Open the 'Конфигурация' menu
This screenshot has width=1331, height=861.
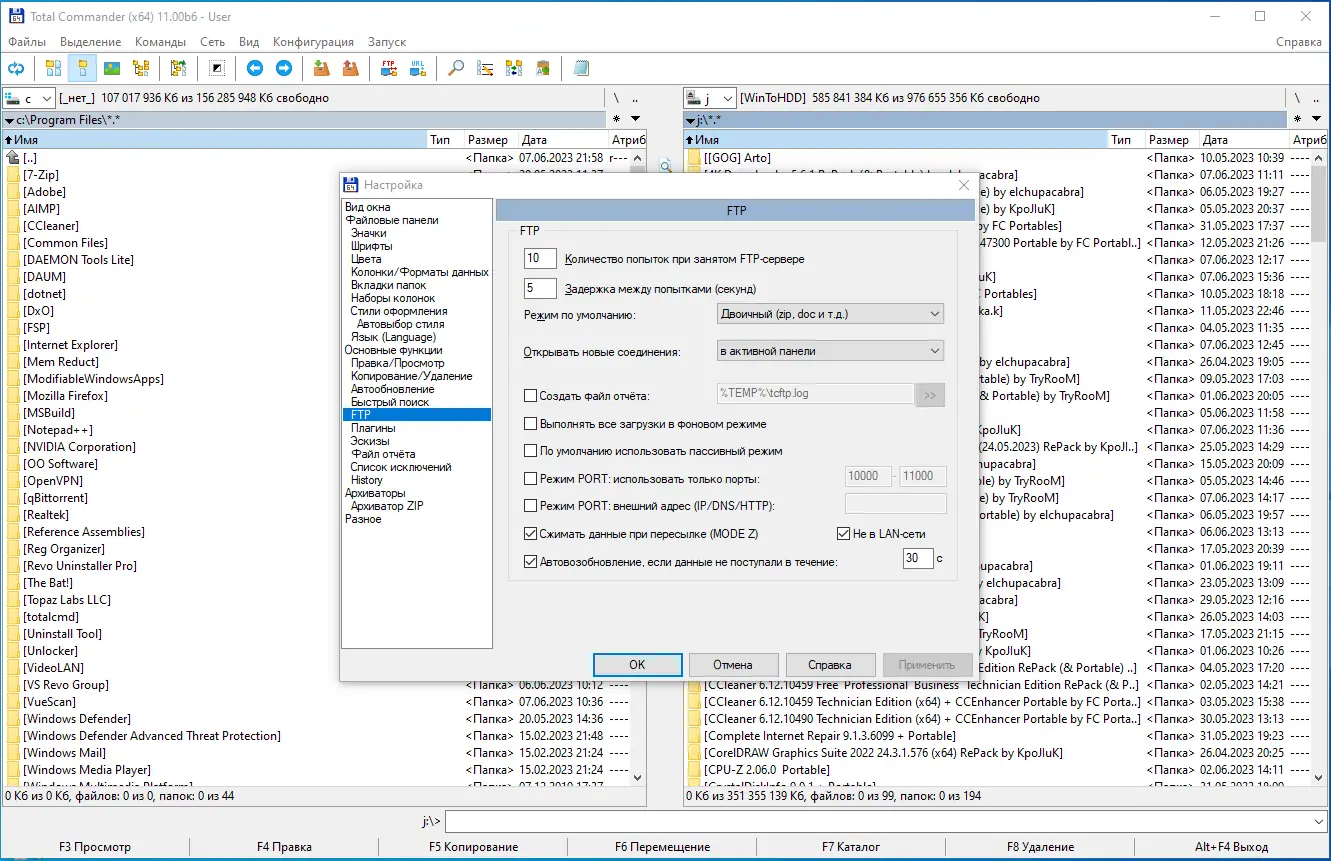[313, 42]
